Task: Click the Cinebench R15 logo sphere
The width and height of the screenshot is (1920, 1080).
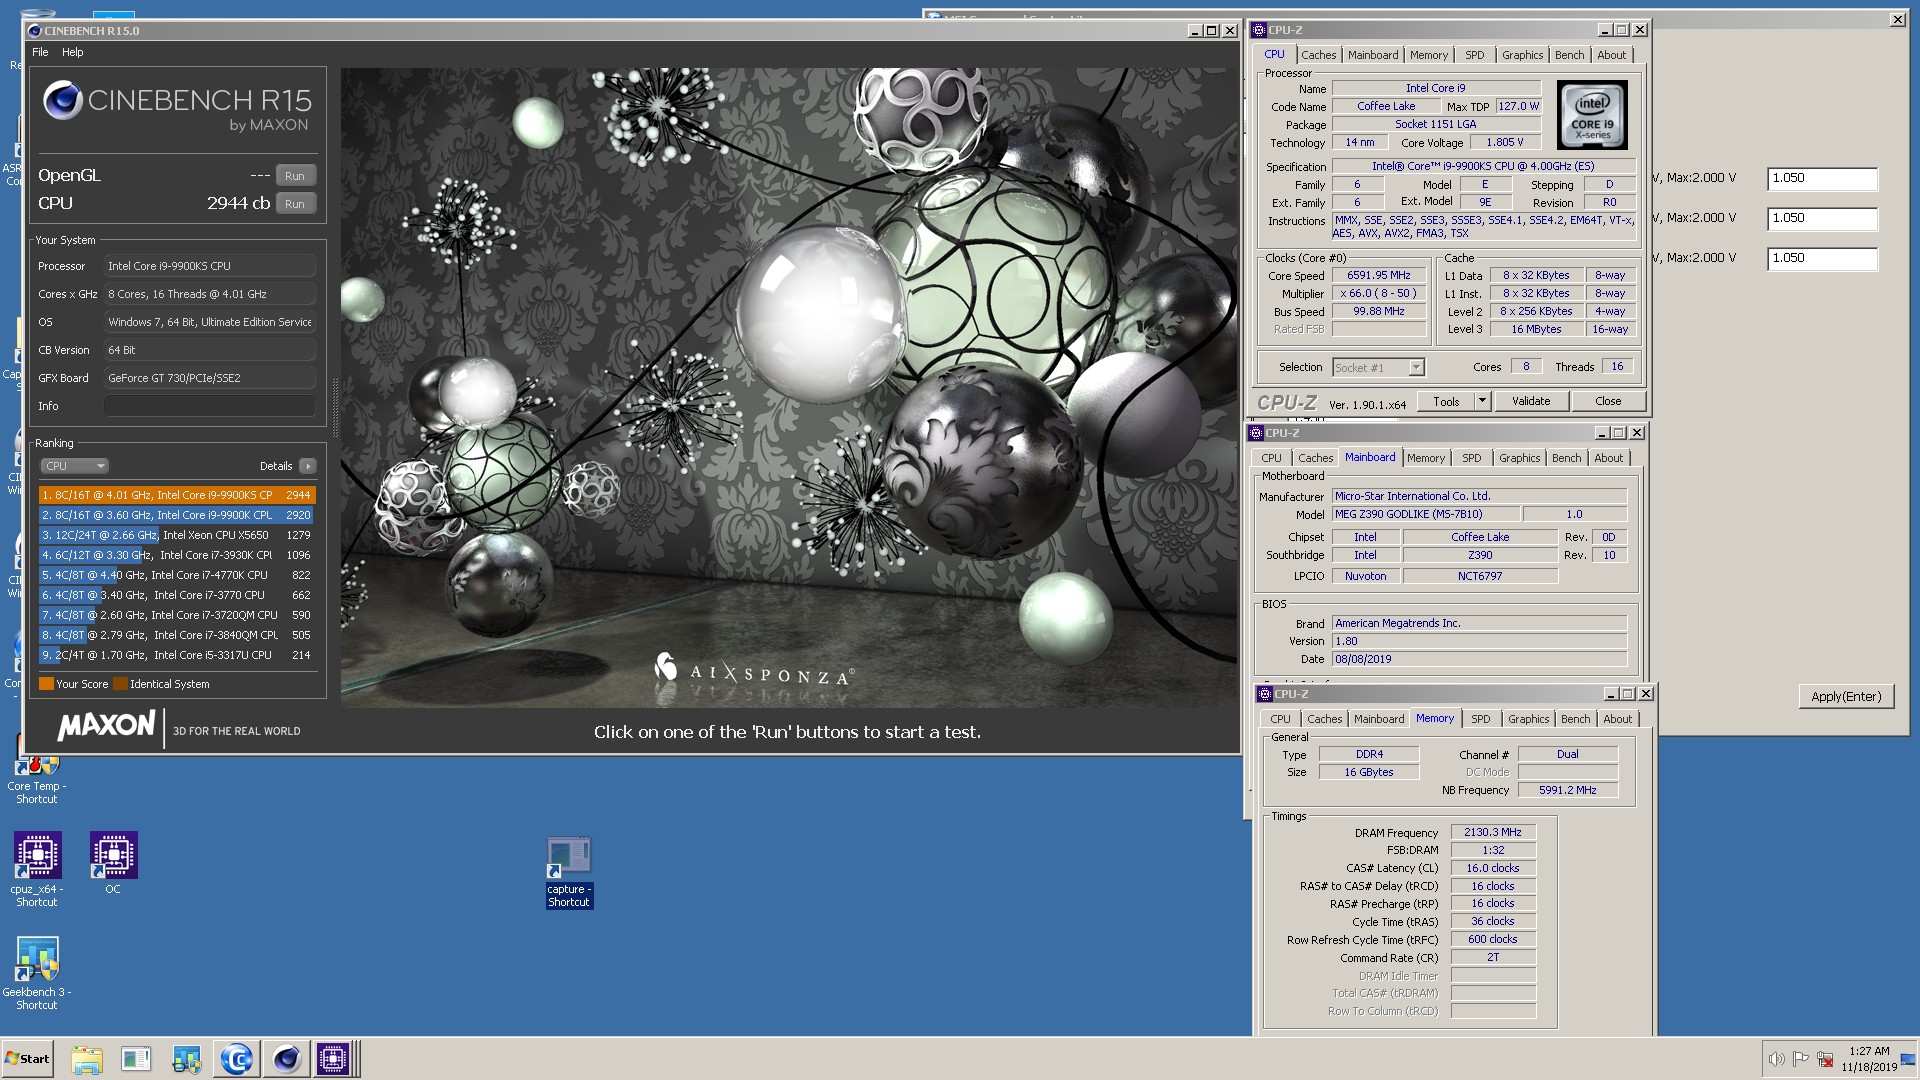Action: pos(62,101)
